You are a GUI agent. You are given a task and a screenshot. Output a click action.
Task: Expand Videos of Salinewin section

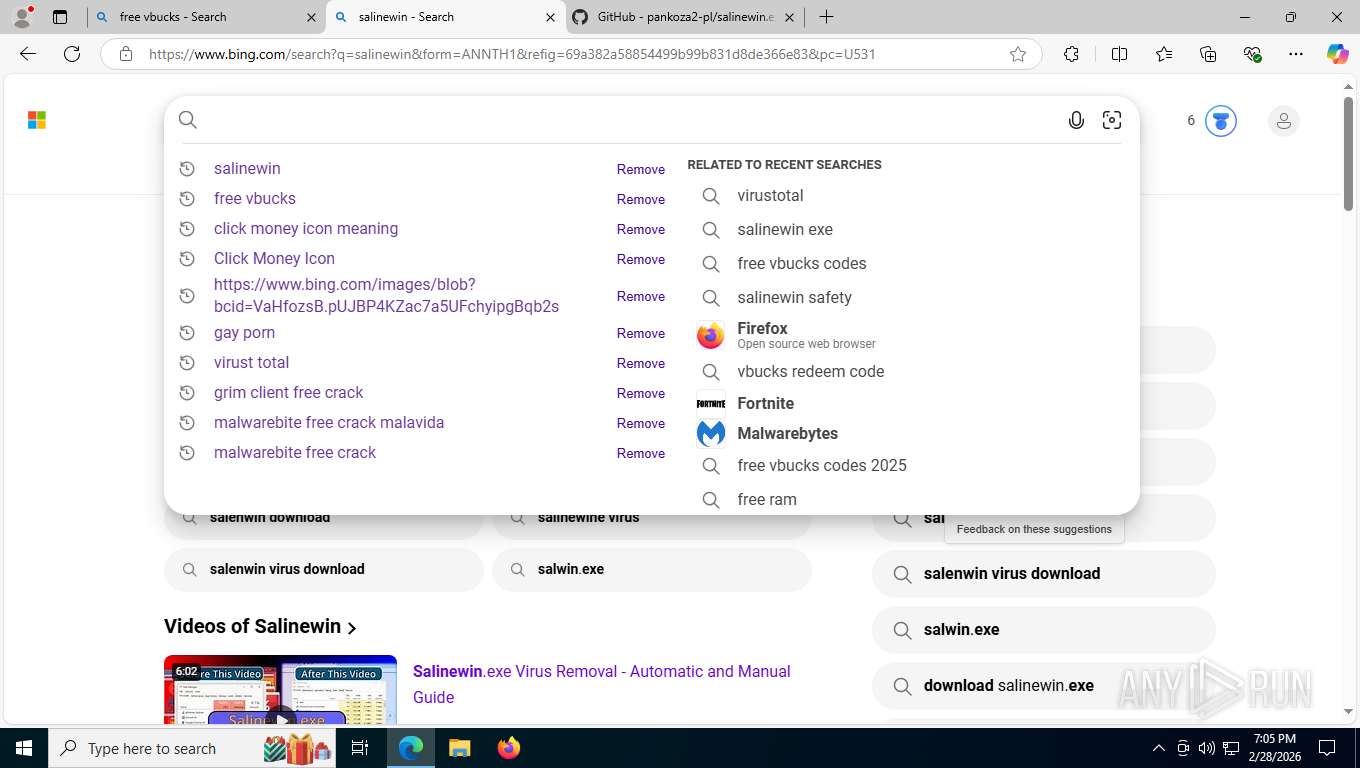[261, 627]
